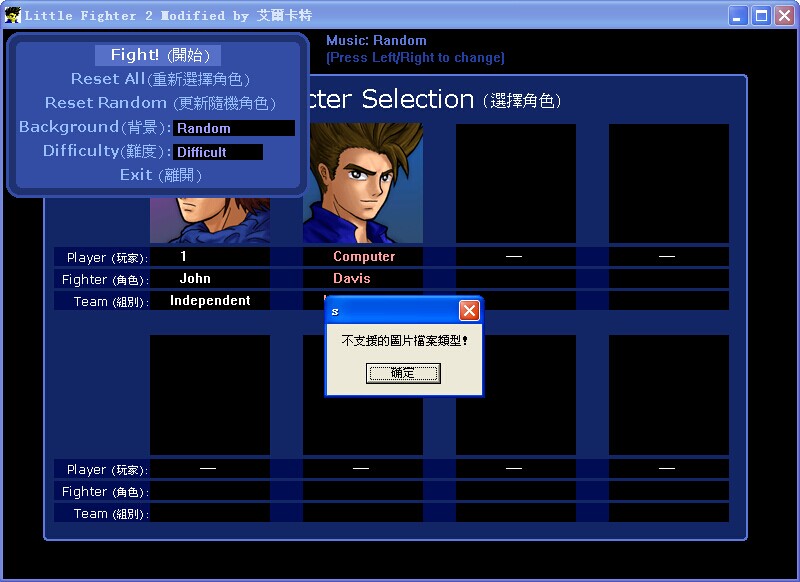Click the Difficulty (難度) label
The width and height of the screenshot is (800, 582).
click(107, 151)
